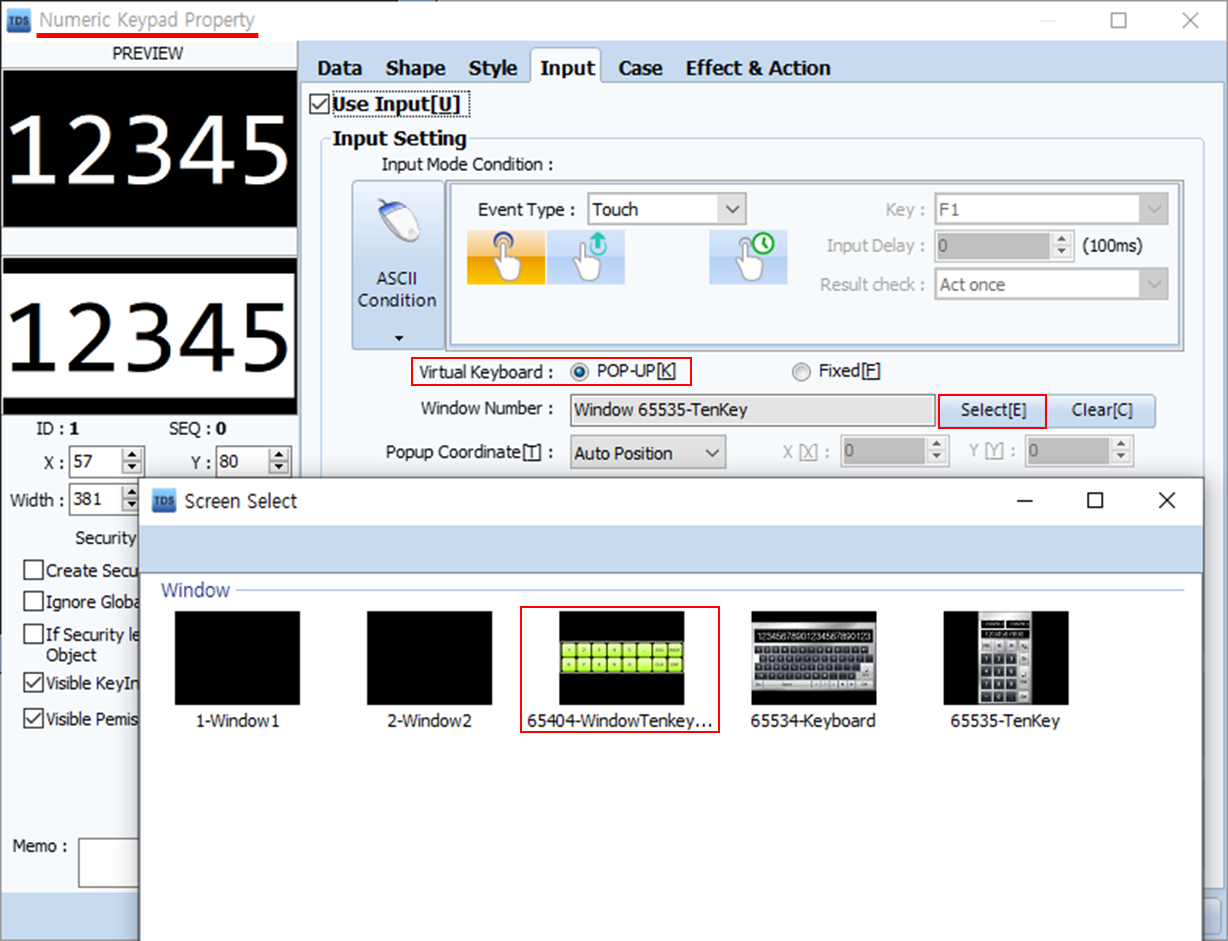This screenshot has height=941, width=1228.
Task: Open the Event Type dropdown
Action: 667,209
